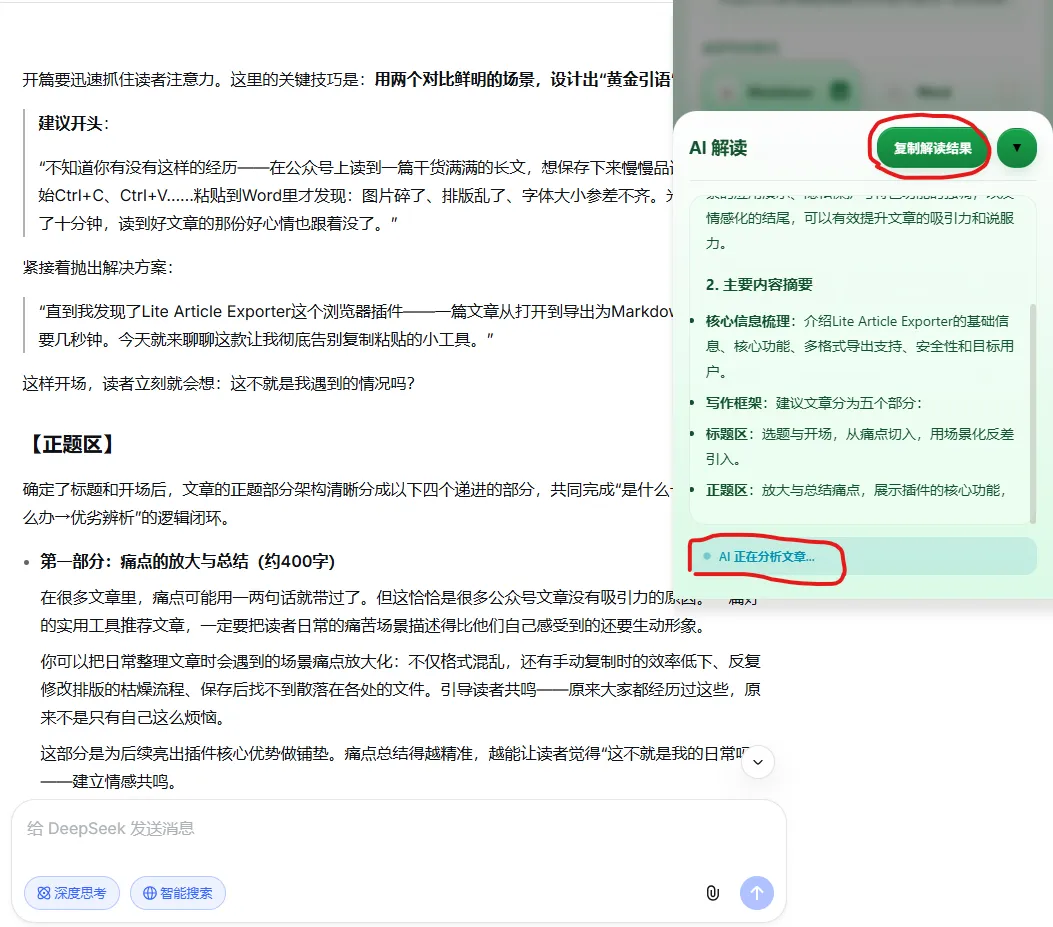Toggle the 智能搜索 mode chip
This screenshot has height=927, width=1053.
point(178,893)
